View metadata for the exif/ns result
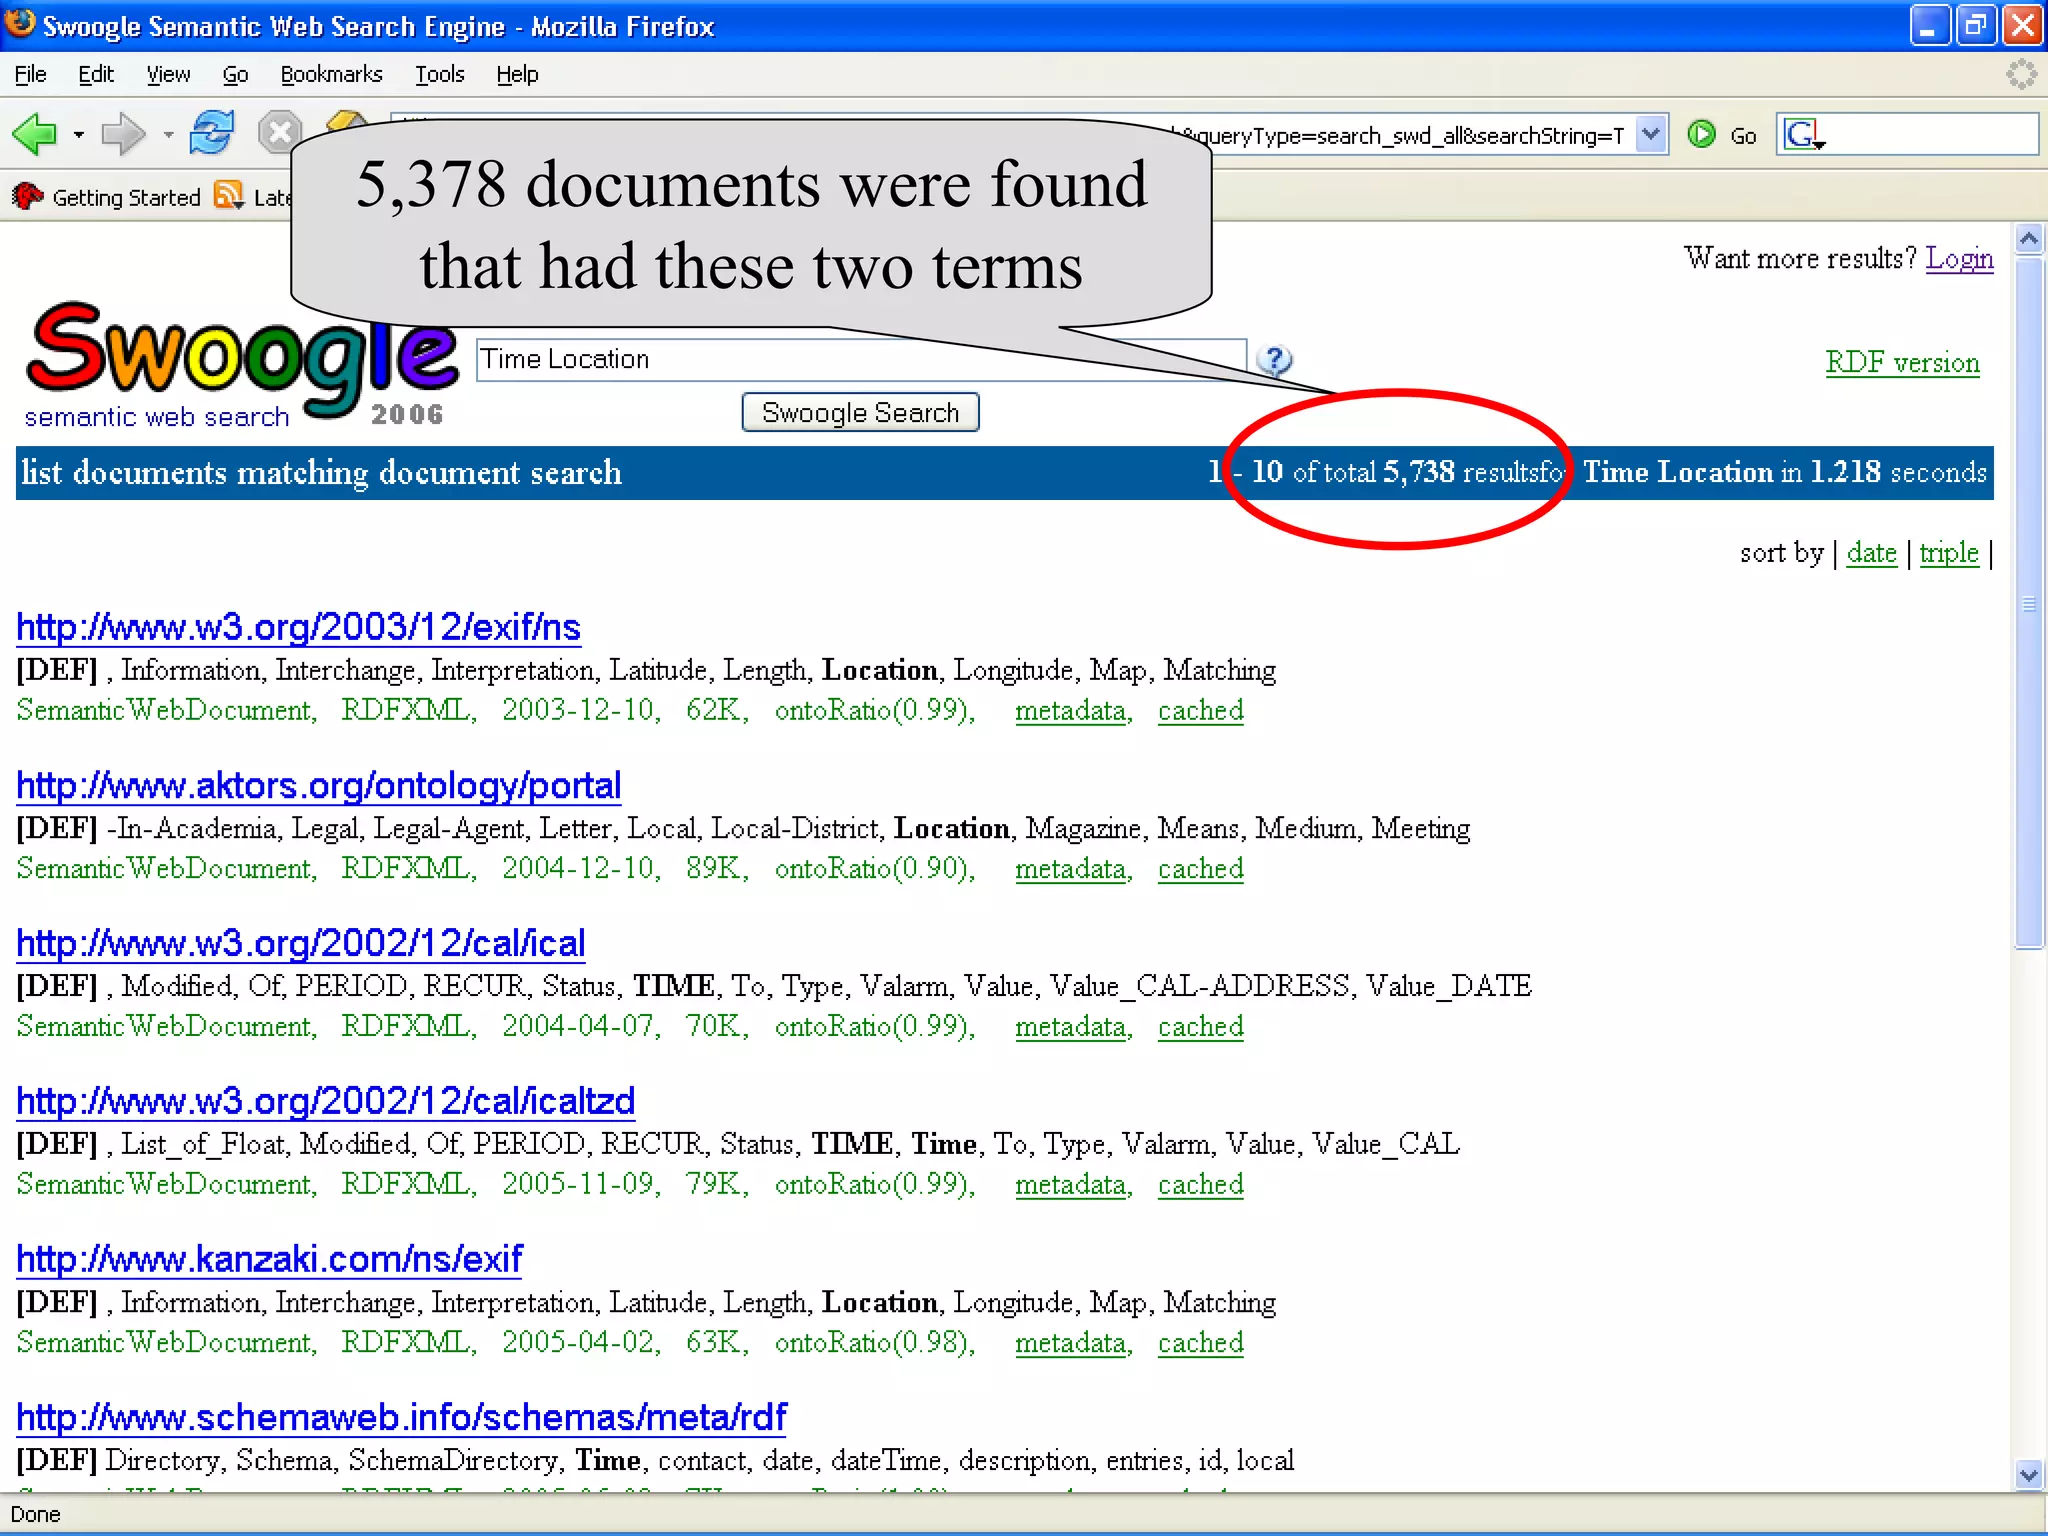This screenshot has width=2048, height=1536. [x=1070, y=710]
